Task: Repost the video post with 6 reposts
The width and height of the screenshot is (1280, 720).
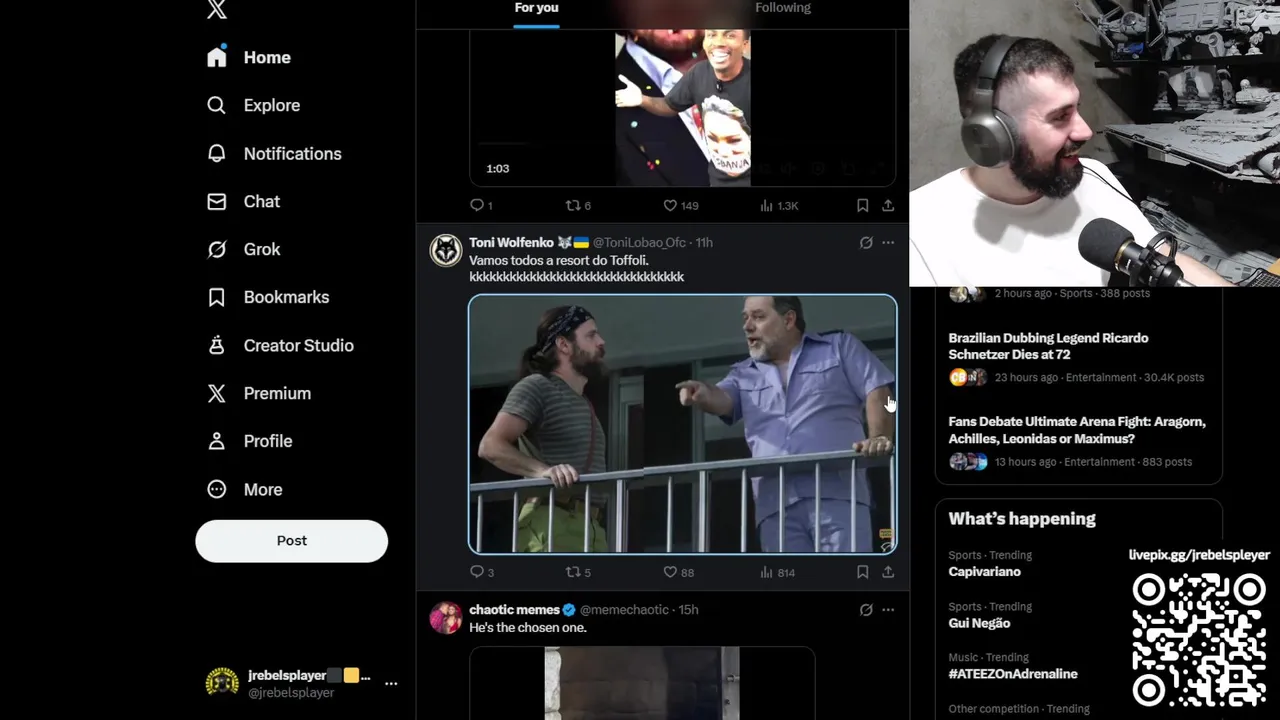Action: pyautogui.click(x=578, y=205)
